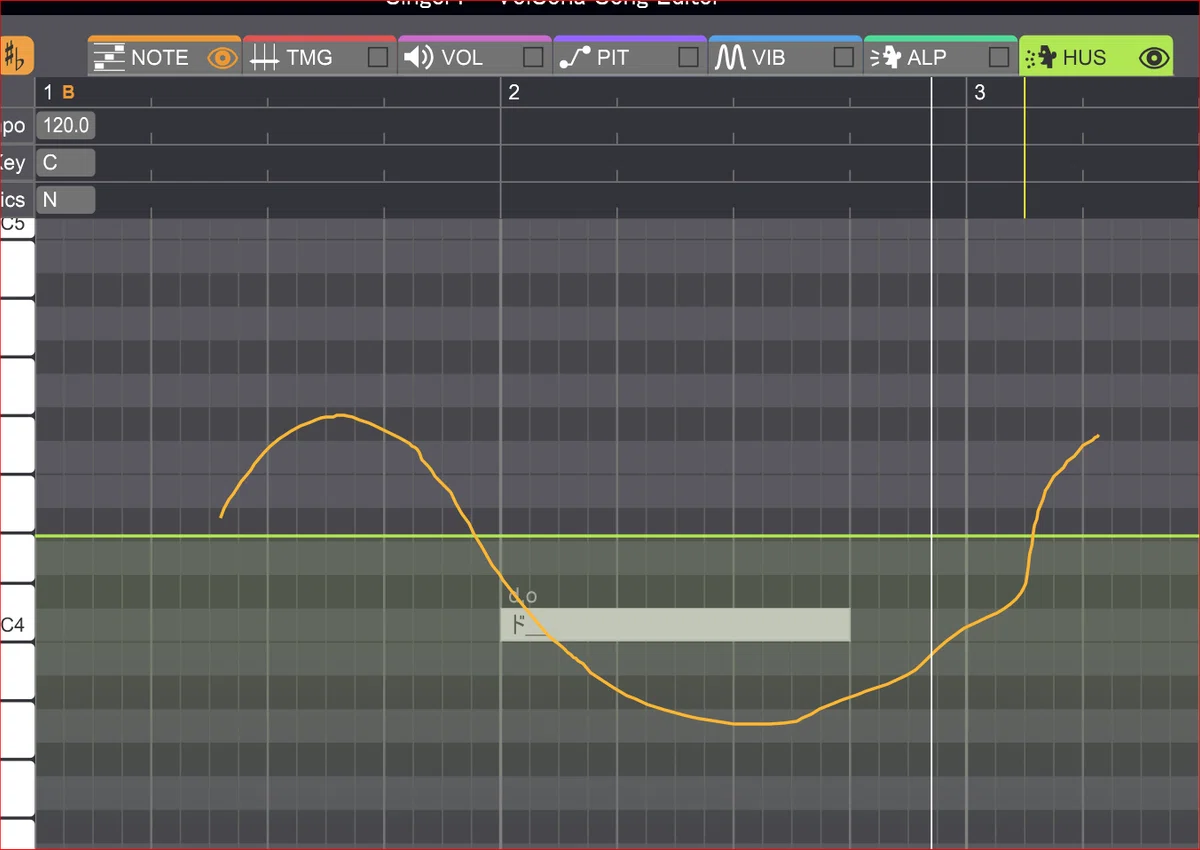The width and height of the screenshot is (1200, 850).
Task: Toggle the NOTE tab eye visibility
Action: pyautogui.click(x=222, y=58)
